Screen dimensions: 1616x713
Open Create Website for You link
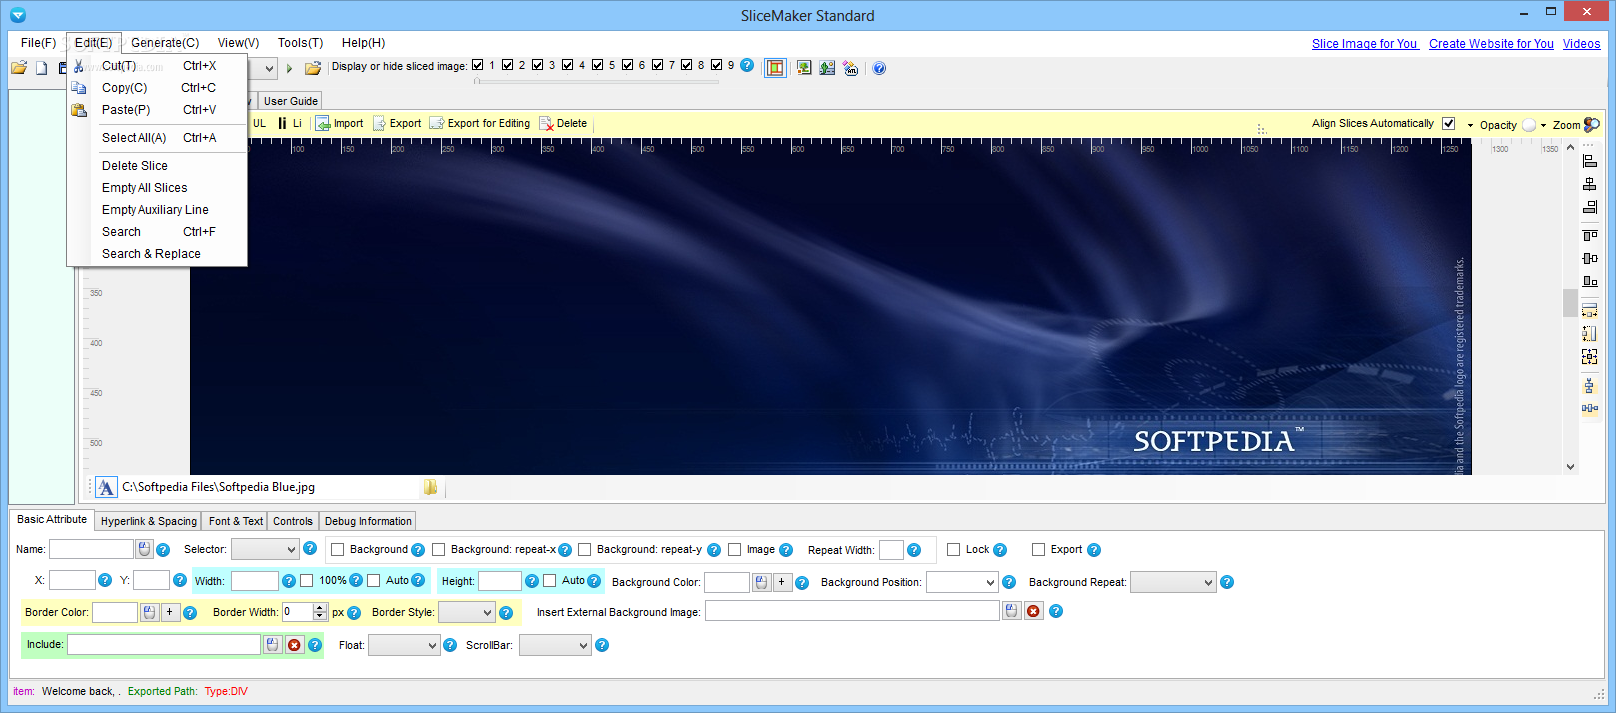click(x=1491, y=44)
